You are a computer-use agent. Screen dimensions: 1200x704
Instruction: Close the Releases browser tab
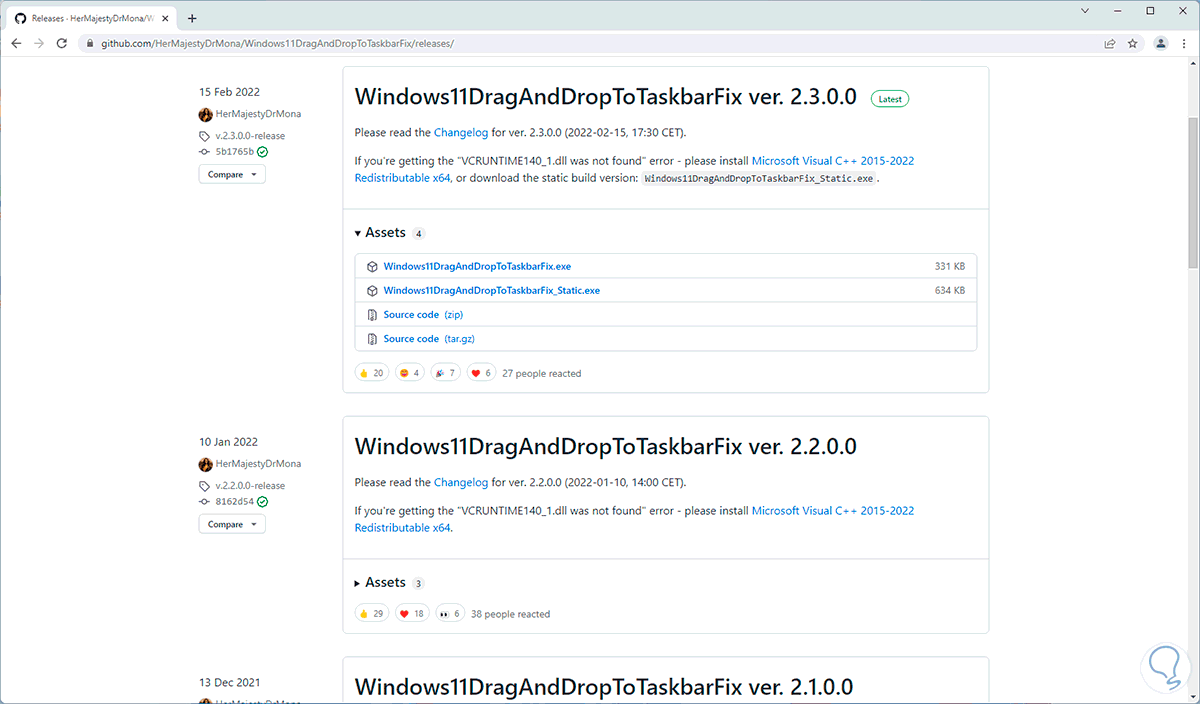(x=167, y=17)
